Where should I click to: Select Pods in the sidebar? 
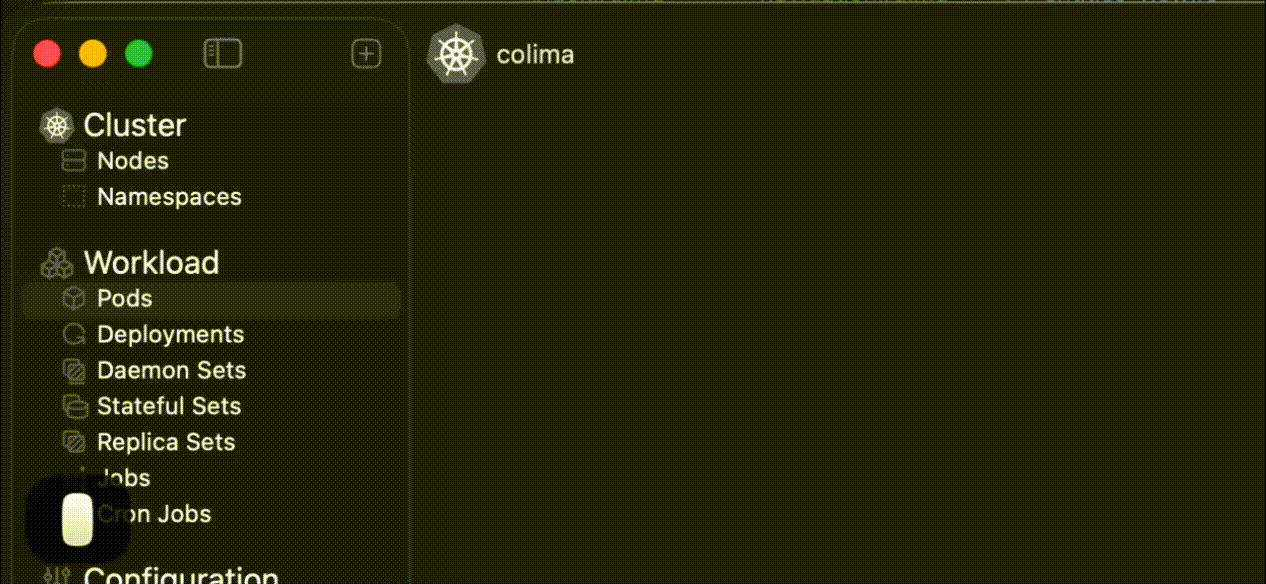click(x=124, y=299)
